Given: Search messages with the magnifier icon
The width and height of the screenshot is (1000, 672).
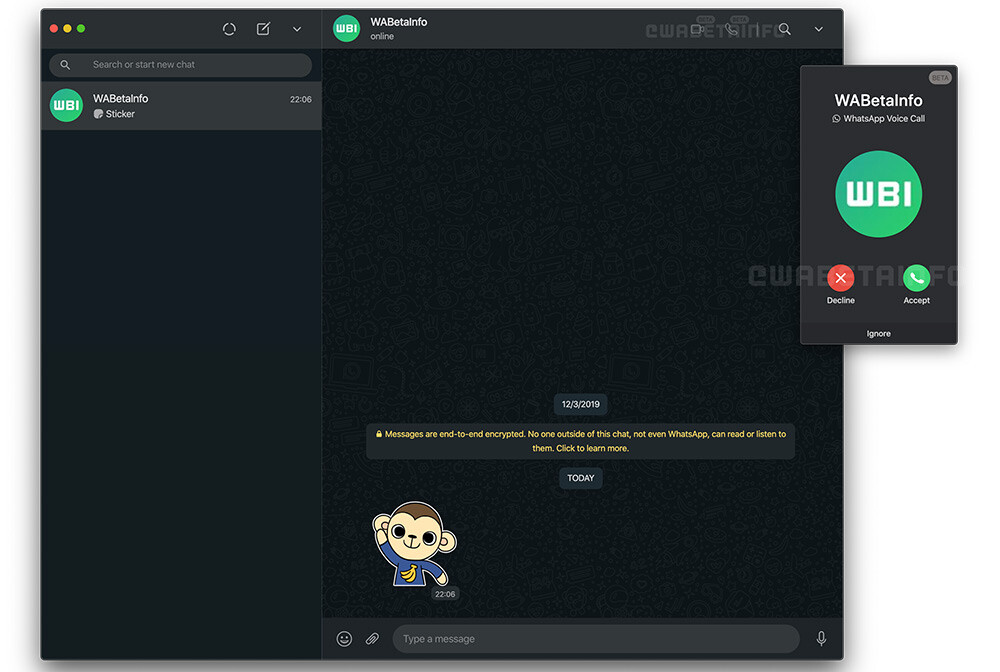Looking at the screenshot, I should (x=785, y=30).
